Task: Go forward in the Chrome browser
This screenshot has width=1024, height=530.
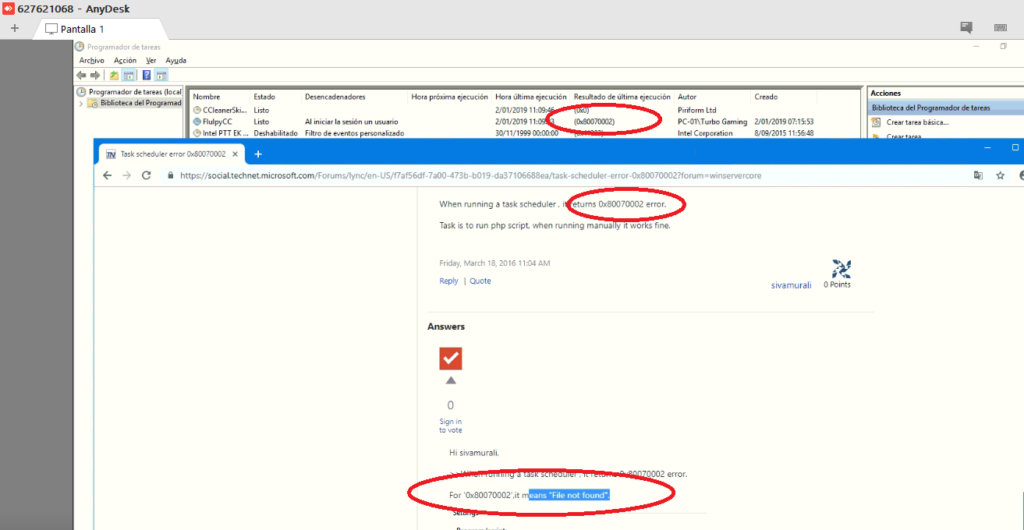Action: click(127, 176)
